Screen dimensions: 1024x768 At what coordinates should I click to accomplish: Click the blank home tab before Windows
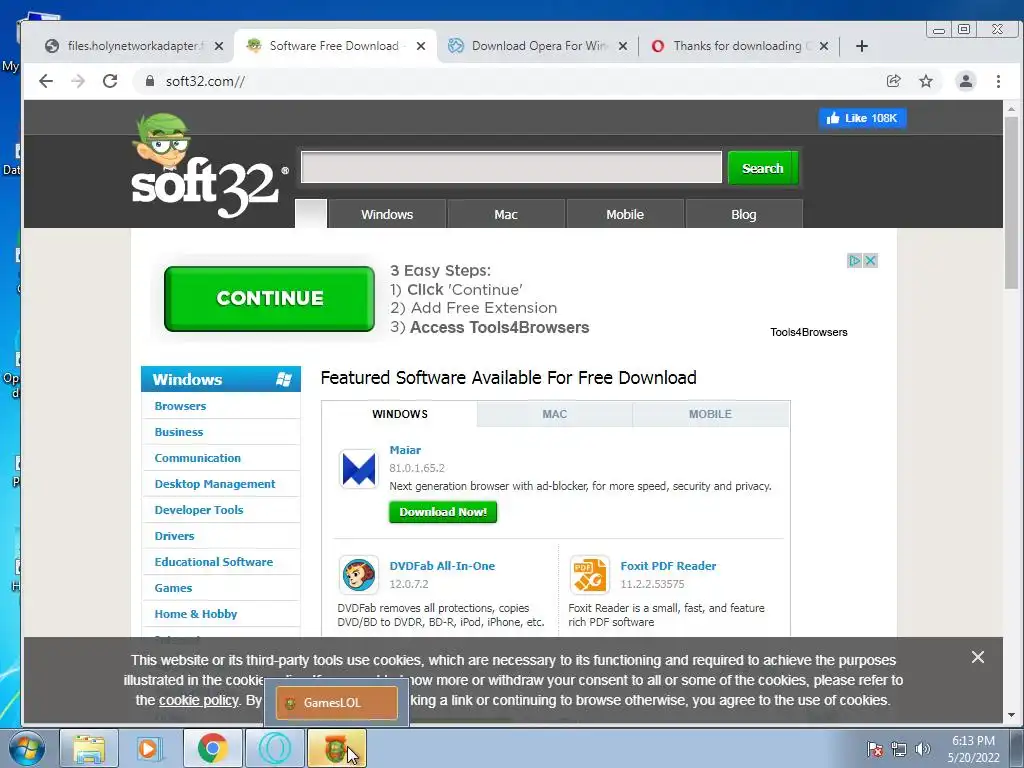tap(311, 214)
